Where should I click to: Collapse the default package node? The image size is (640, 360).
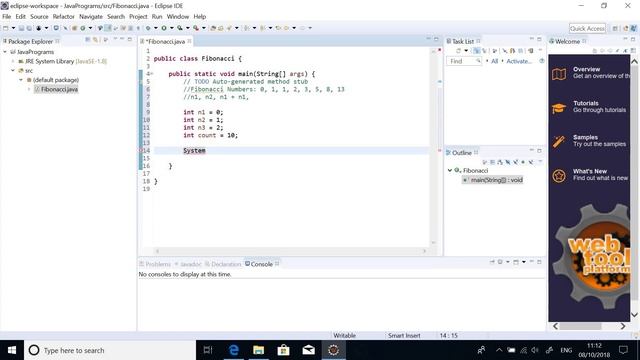click(x=21, y=80)
